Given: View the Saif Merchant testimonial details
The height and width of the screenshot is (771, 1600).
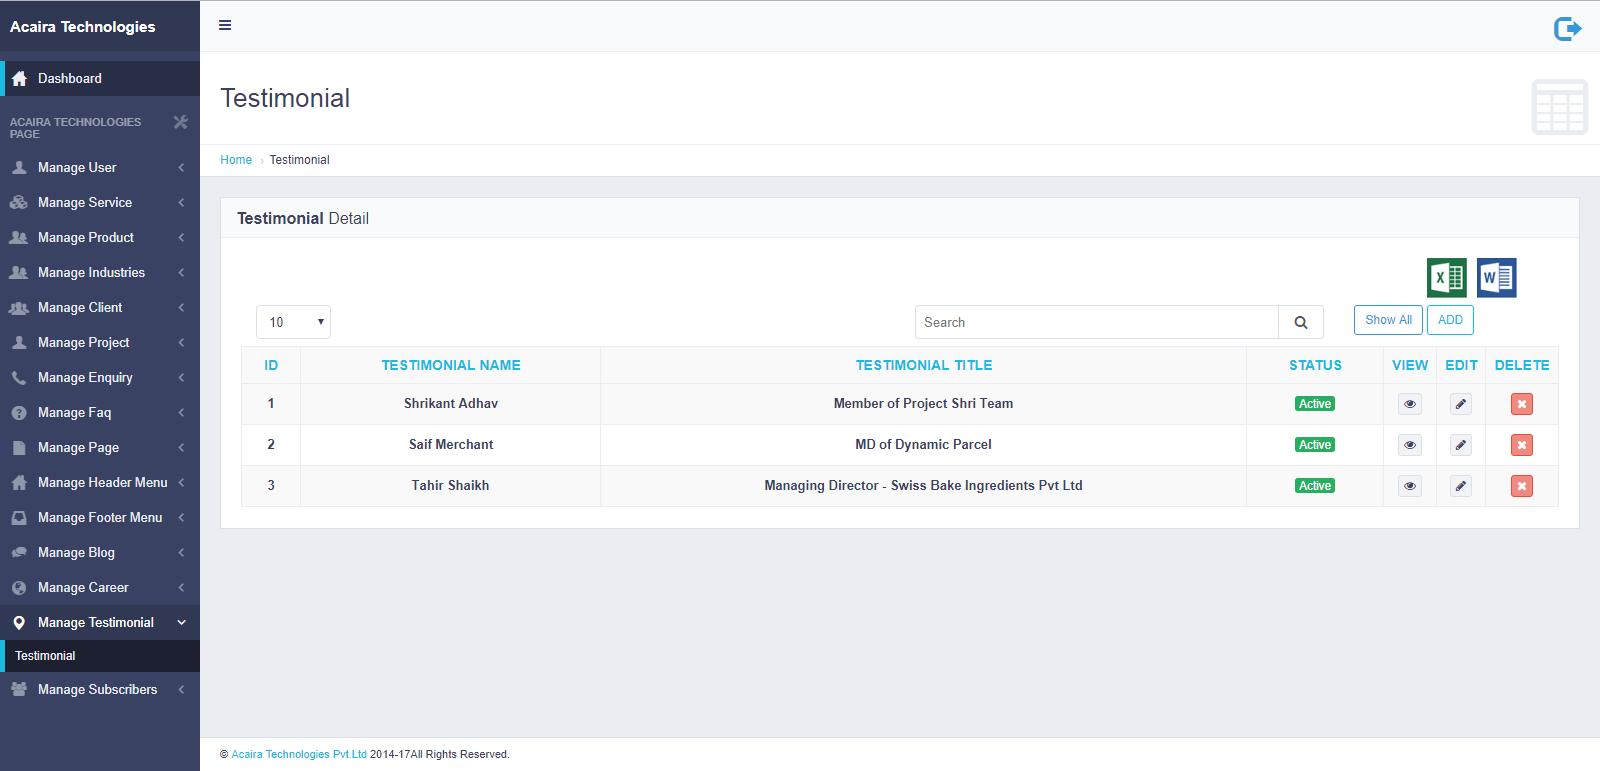Looking at the screenshot, I should point(1410,445).
